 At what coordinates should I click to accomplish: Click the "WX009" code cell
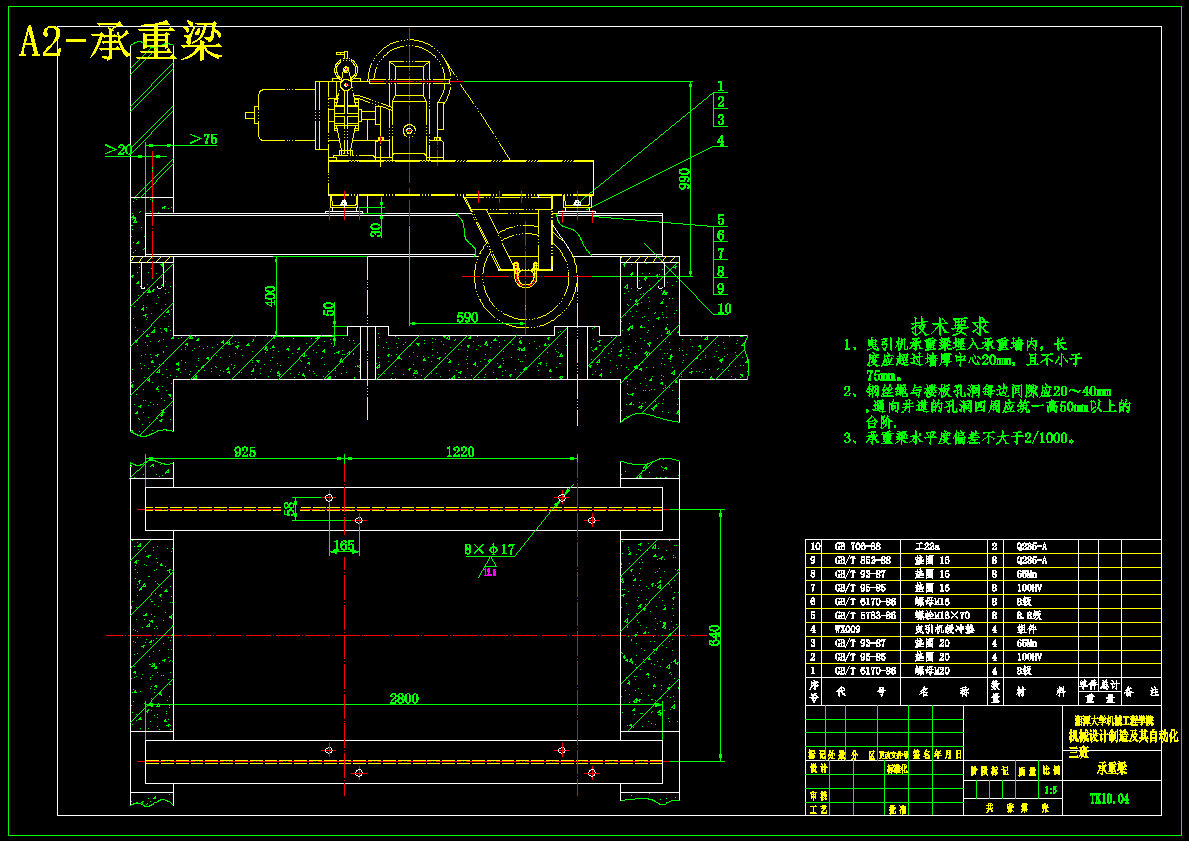pos(847,629)
